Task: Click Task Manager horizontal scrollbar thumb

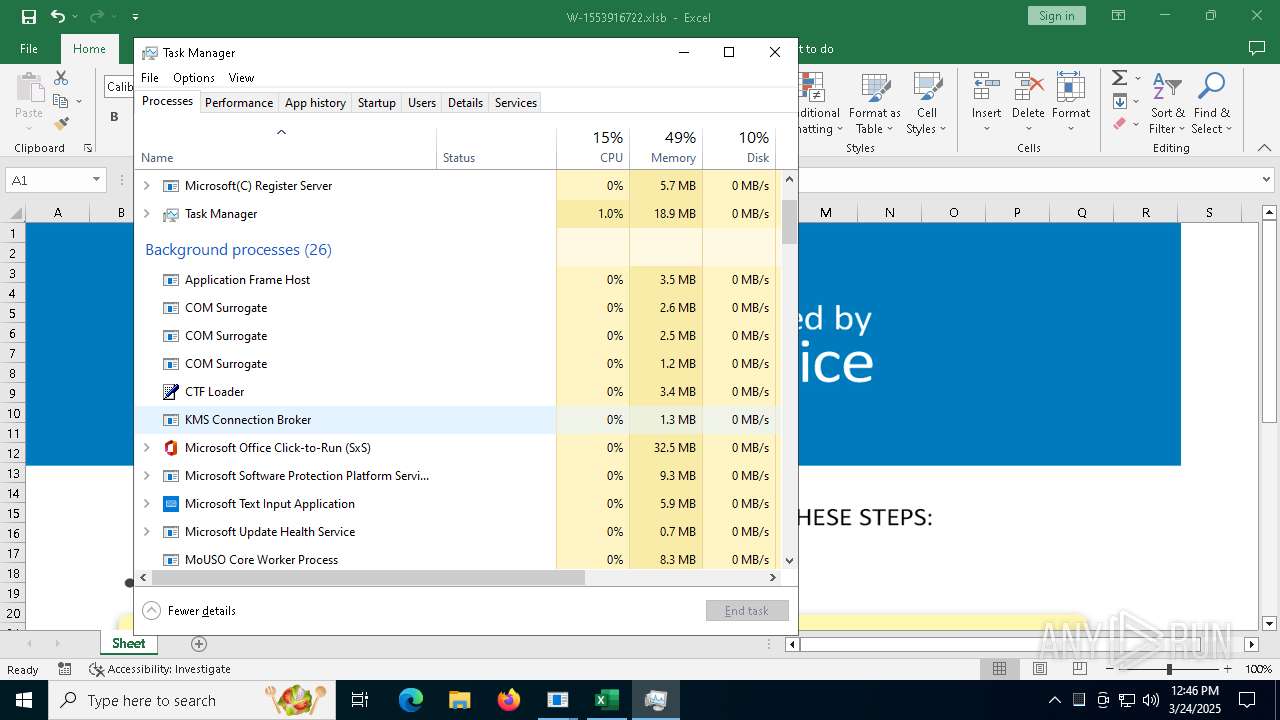Action: [367, 578]
